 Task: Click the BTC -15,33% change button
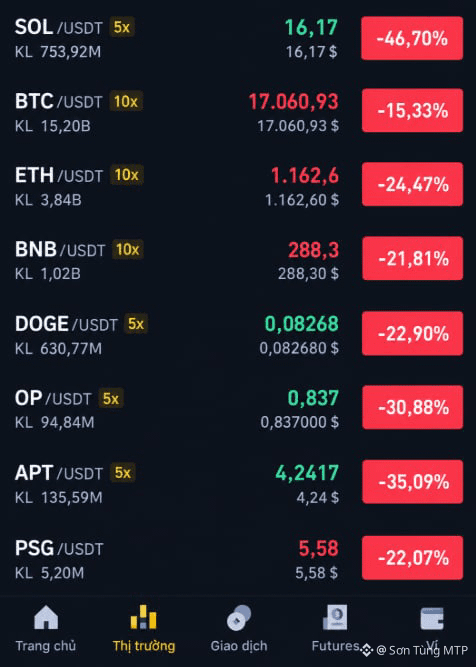tap(412, 111)
